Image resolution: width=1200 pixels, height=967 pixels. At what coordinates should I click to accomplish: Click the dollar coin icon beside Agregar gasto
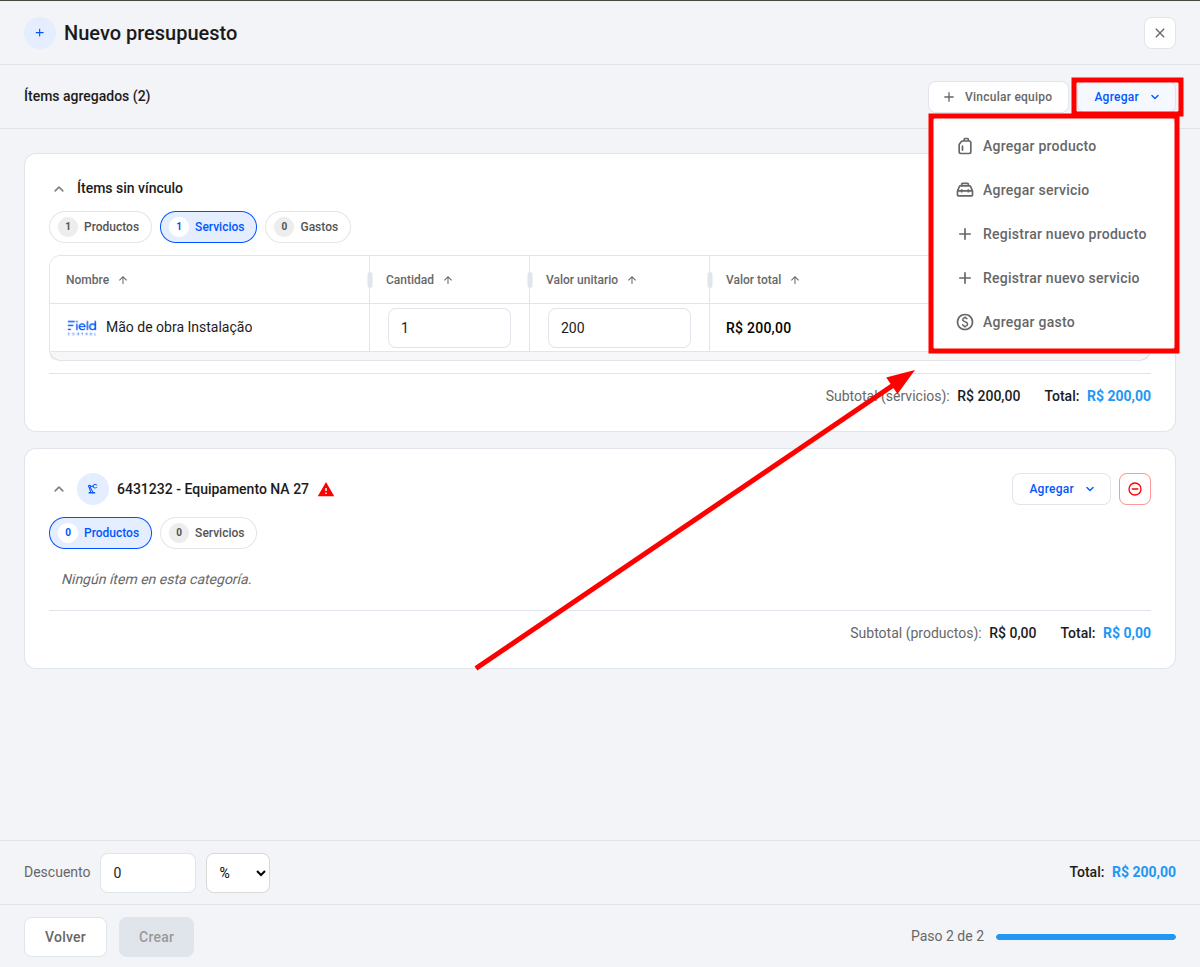click(965, 322)
